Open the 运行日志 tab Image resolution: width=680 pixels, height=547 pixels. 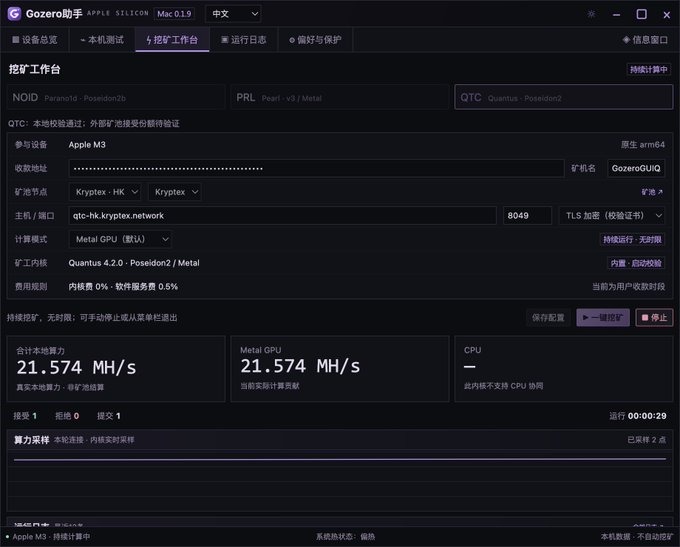(x=244, y=40)
